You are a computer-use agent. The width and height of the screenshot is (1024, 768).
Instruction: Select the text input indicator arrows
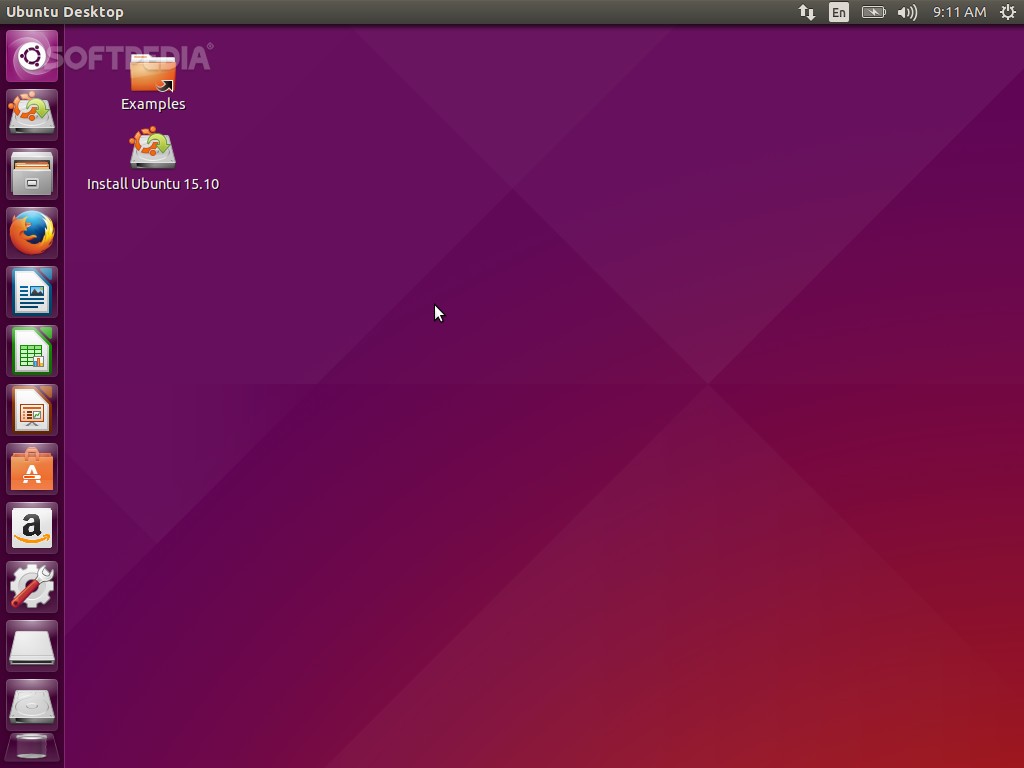coord(806,12)
